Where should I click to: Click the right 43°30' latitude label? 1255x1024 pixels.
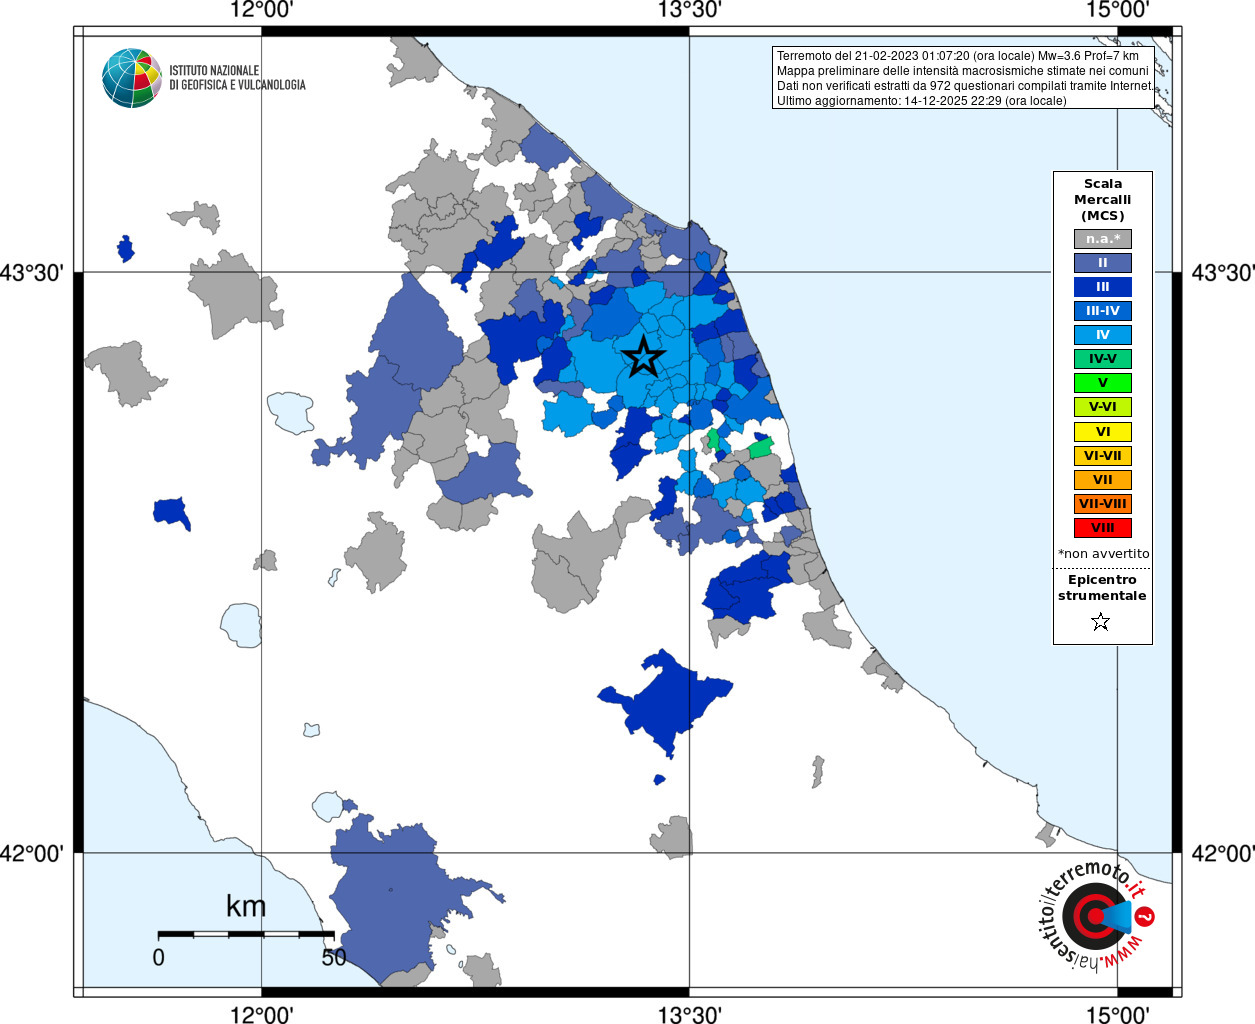click(x=1222, y=272)
